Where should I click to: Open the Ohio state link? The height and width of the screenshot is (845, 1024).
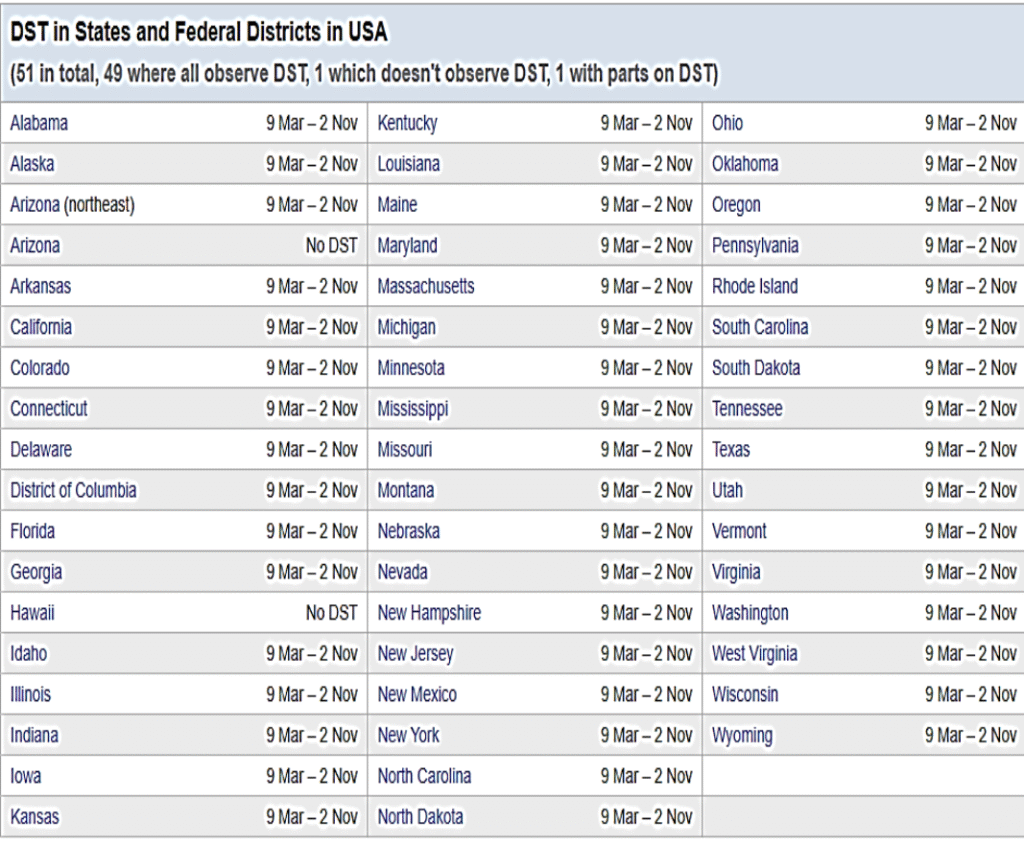[x=727, y=123]
